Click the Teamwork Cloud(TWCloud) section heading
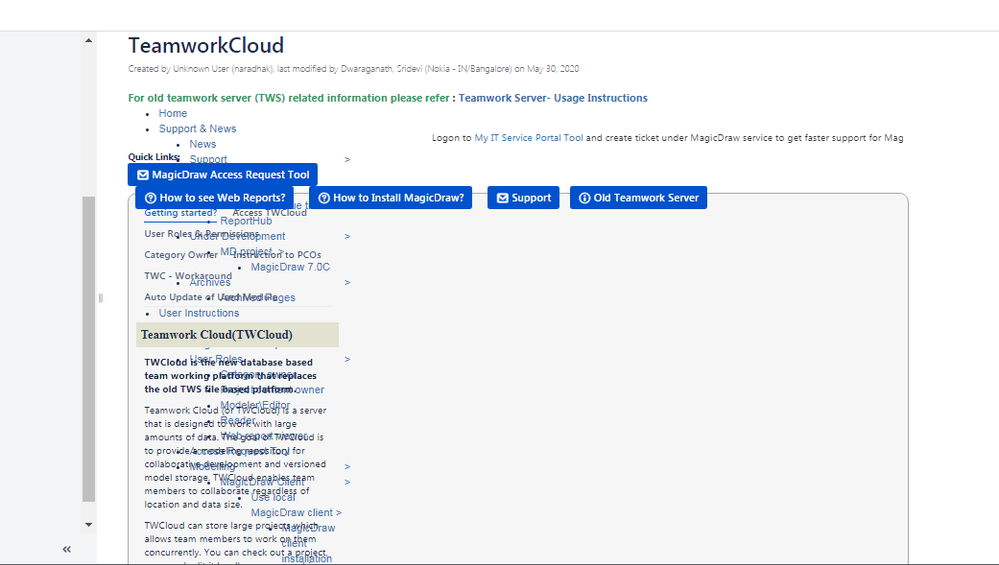The image size is (999, 565). click(237, 334)
